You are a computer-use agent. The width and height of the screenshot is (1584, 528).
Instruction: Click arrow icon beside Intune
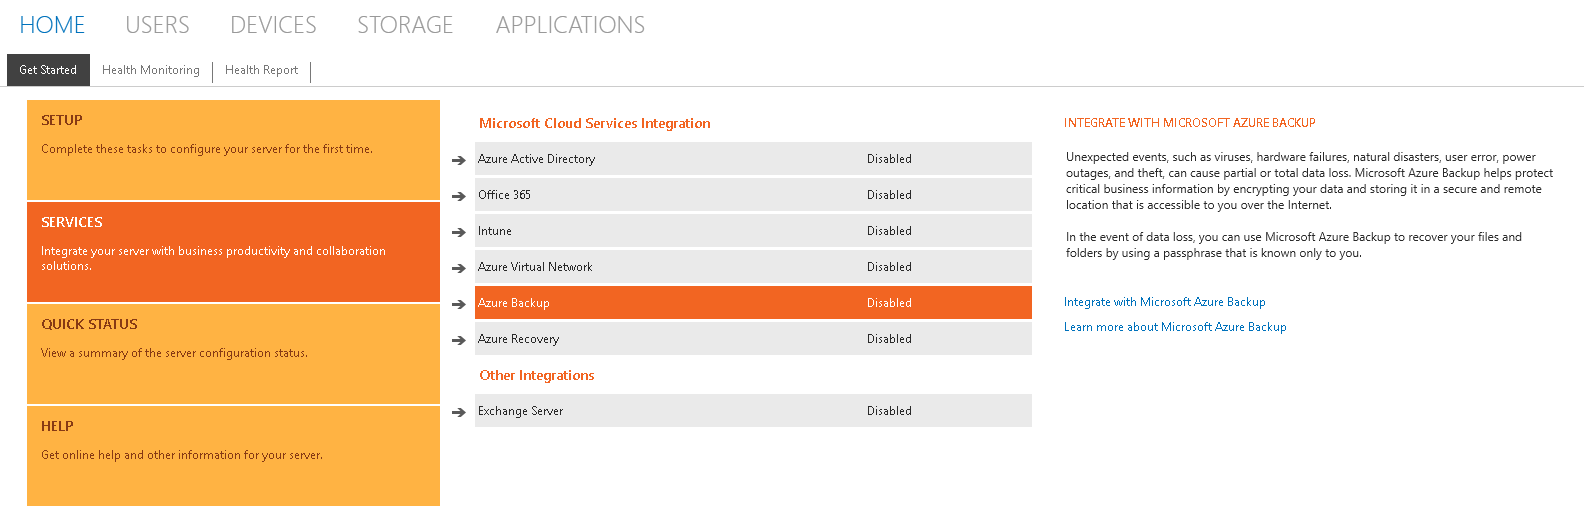(x=459, y=232)
